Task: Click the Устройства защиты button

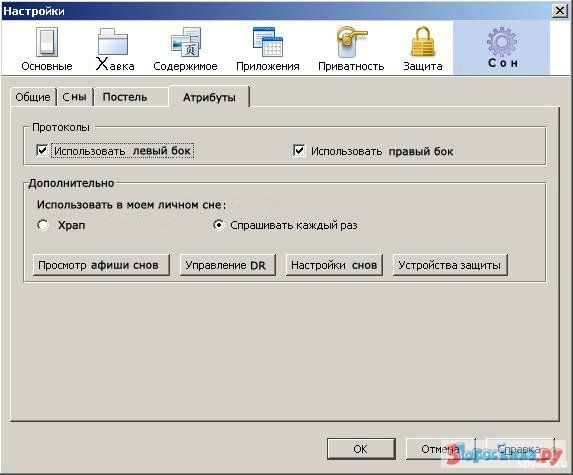Action: click(x=450, y=265)
